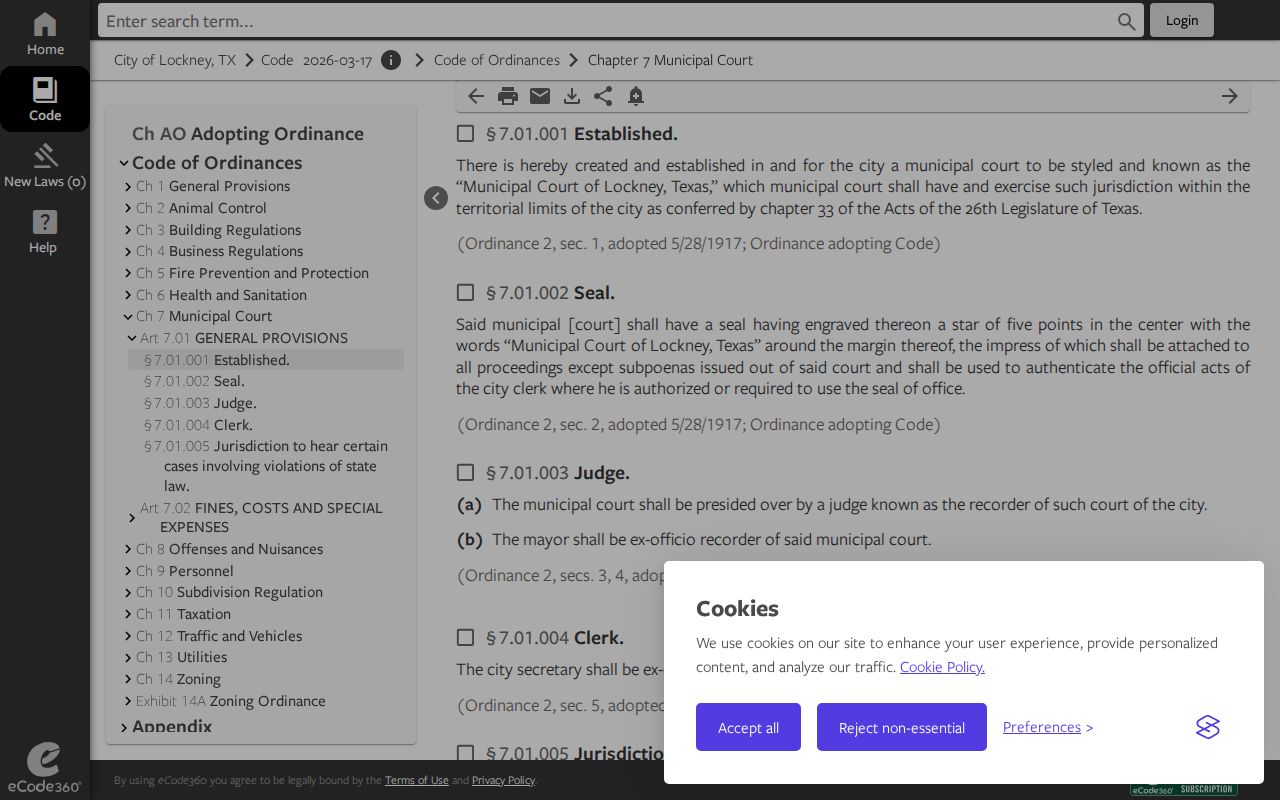The width and height of the screenshot is (1280, 800).
Task: Click the cookie consent logo icon
Action: point(1208,727)
